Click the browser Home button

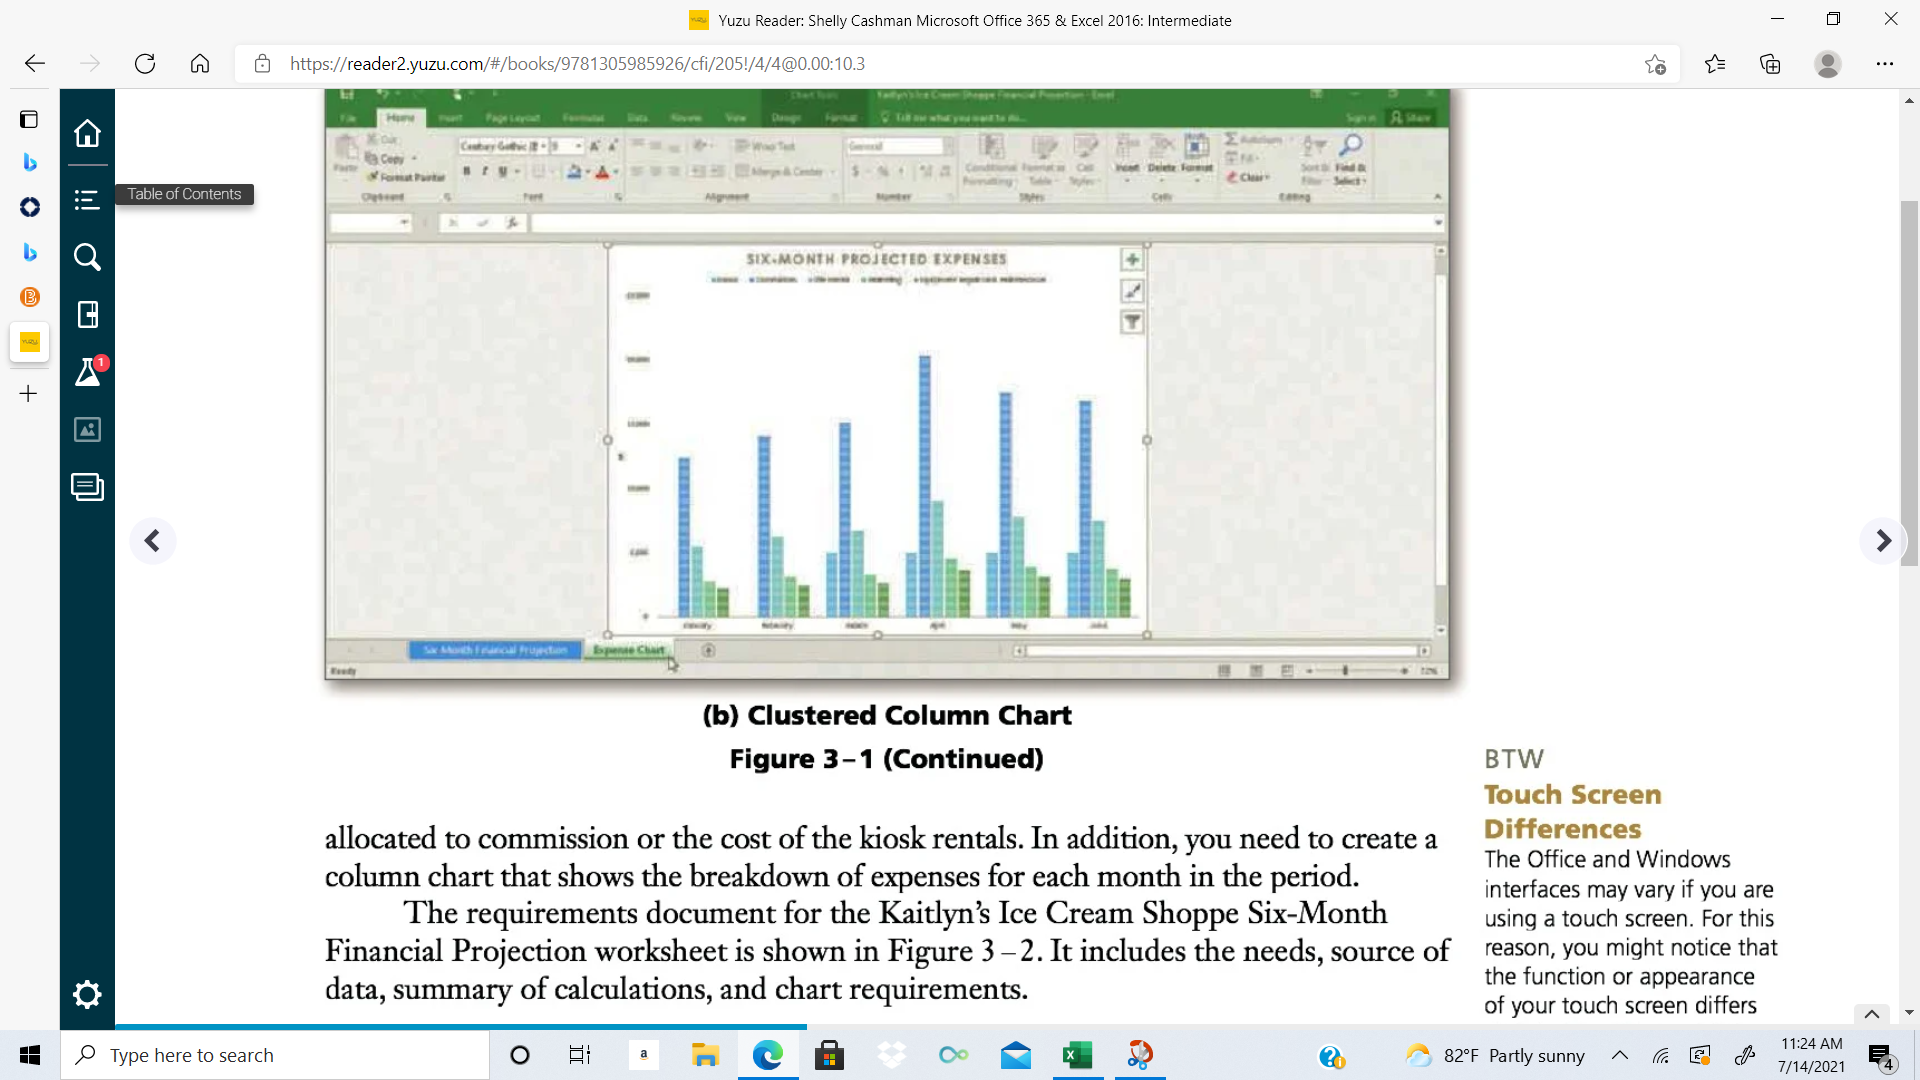coord(200,64)
